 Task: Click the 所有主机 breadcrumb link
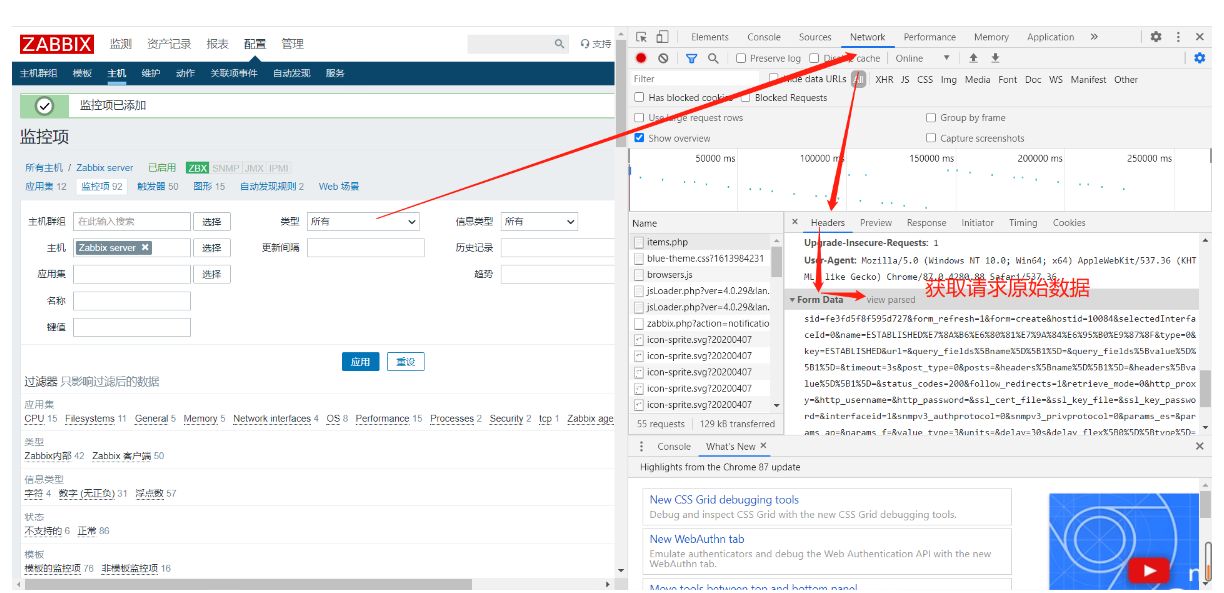[44, 168]
